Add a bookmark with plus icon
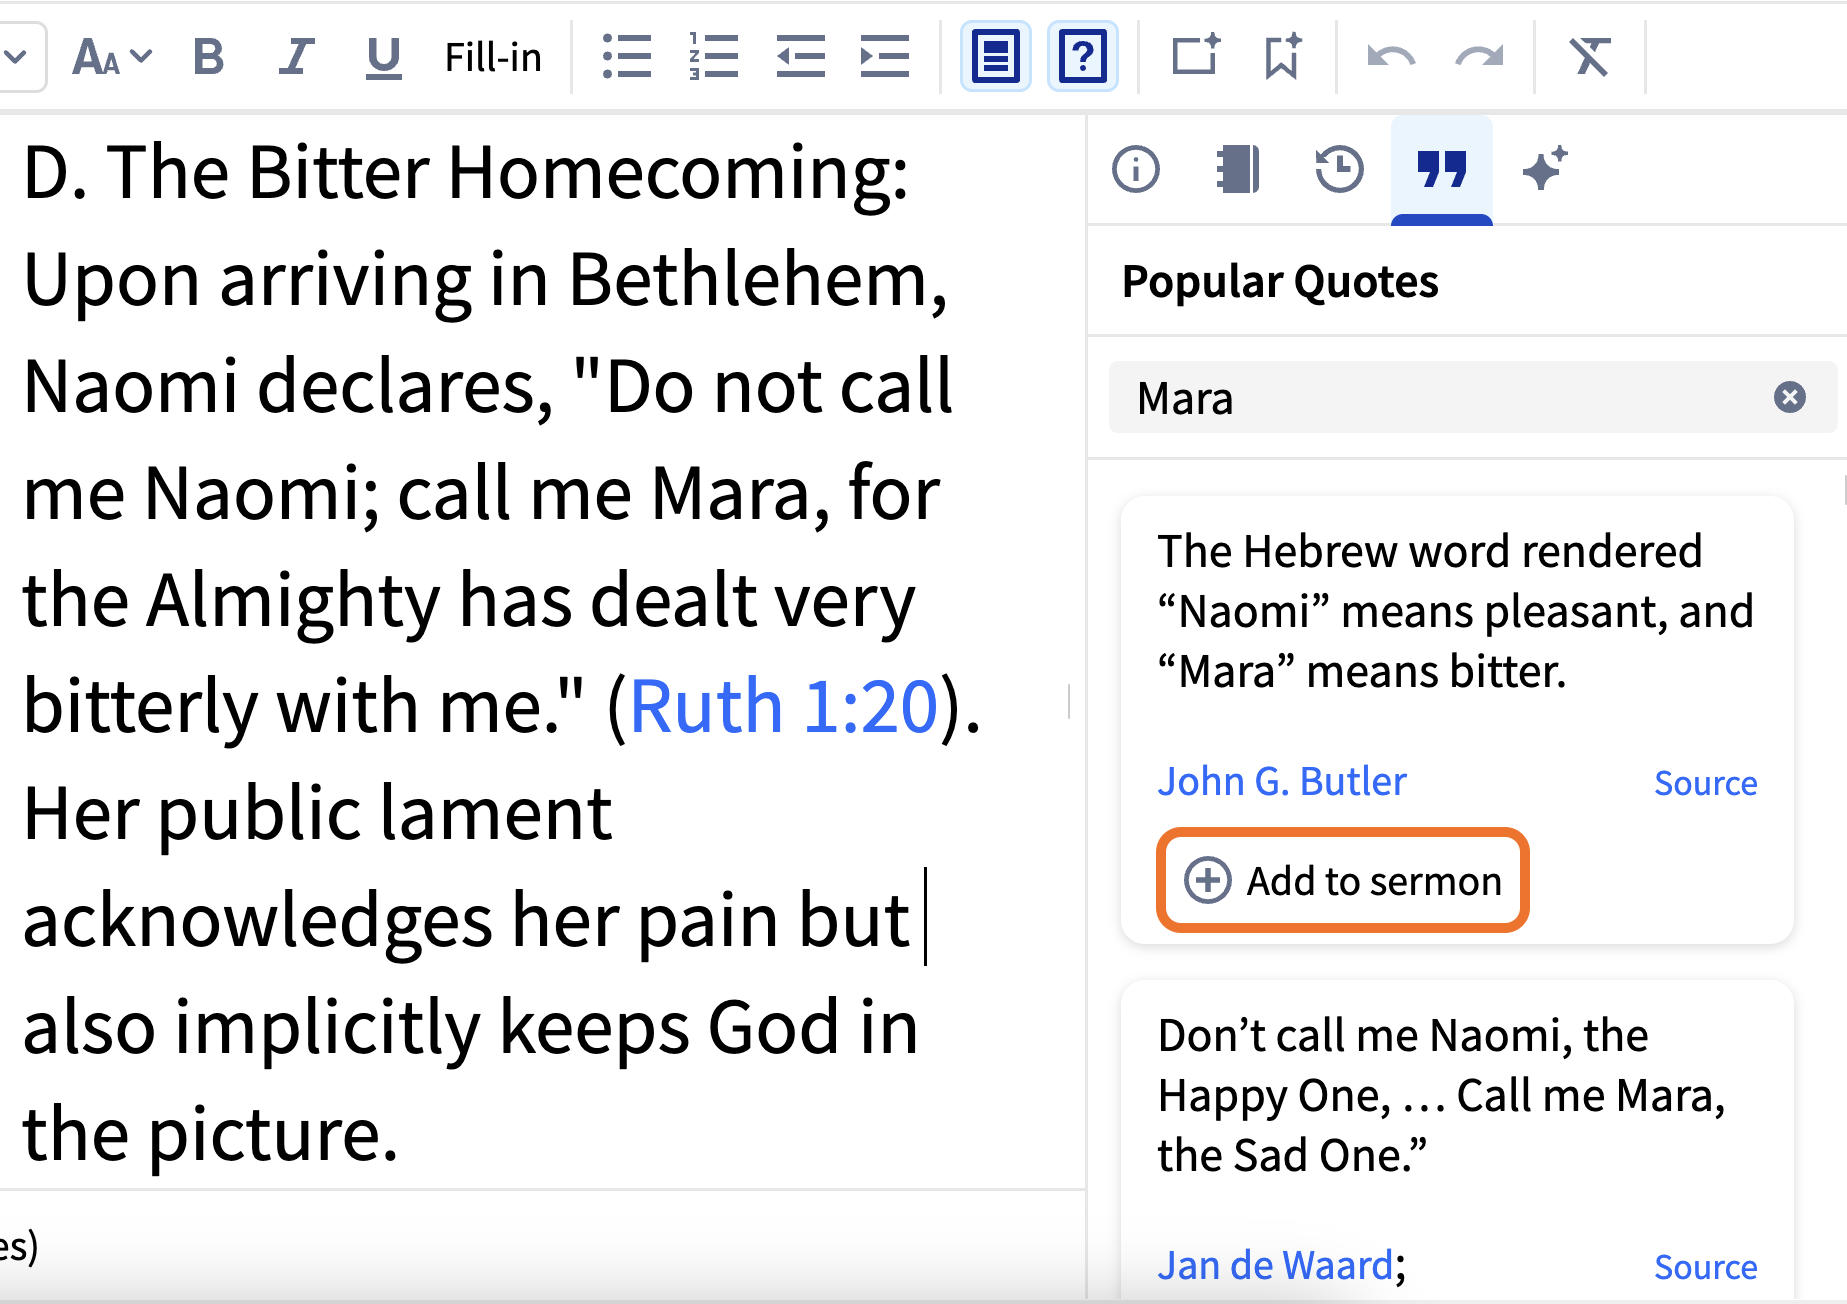 (x=1282, y=57)
